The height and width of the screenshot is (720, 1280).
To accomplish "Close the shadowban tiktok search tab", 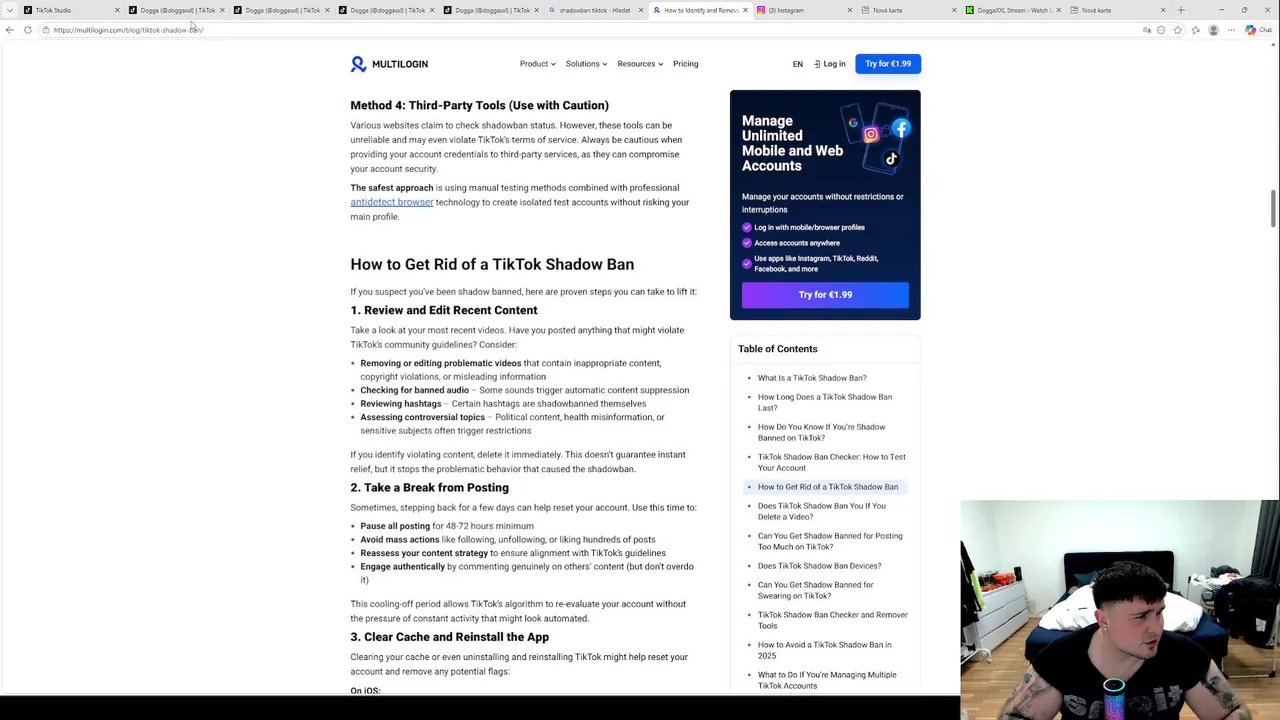I will pos(641,10).
